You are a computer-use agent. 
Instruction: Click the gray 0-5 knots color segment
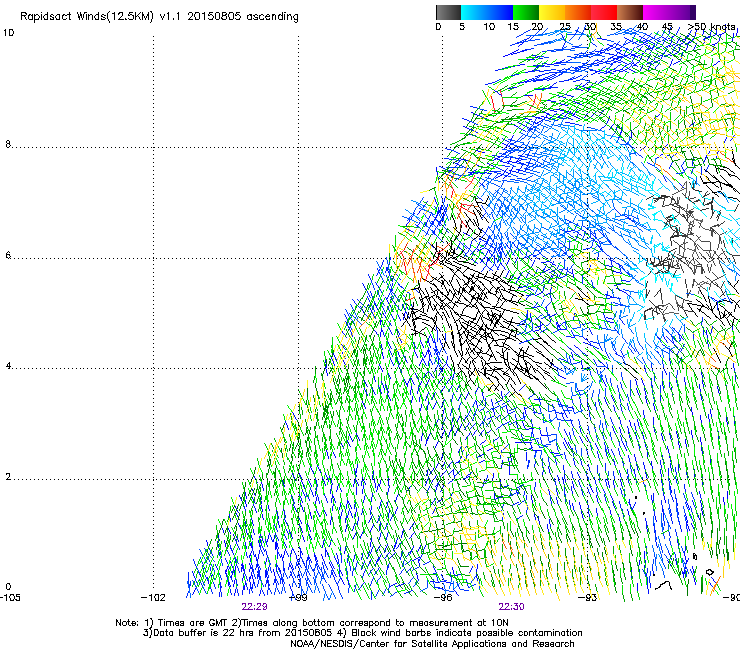pos(448,12)
